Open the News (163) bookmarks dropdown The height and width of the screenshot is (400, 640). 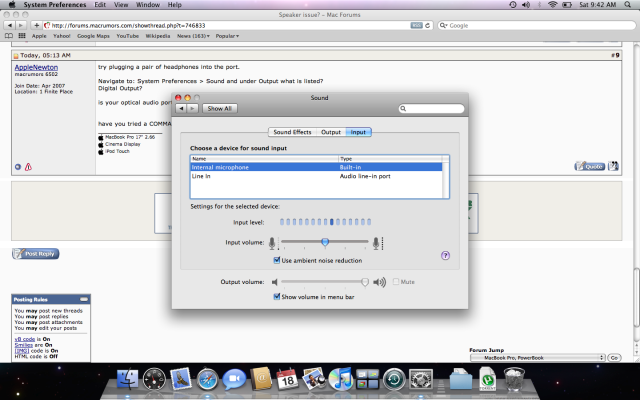point(193,36)
